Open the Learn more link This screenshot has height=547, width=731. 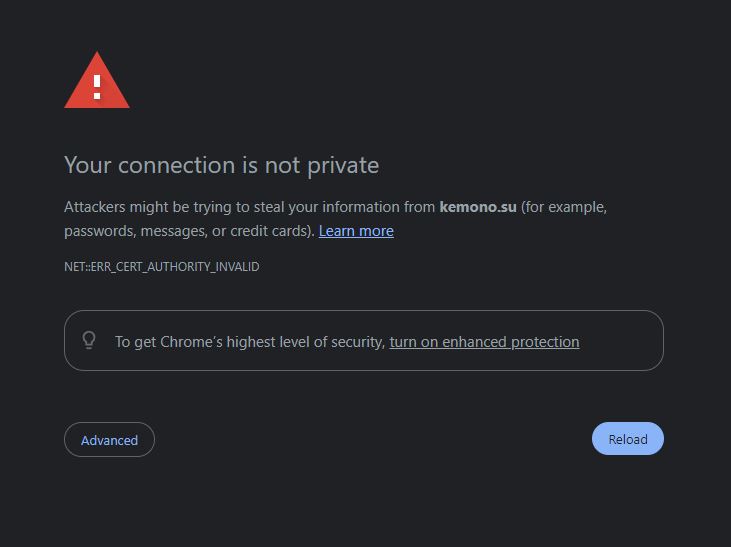point(356,231)
